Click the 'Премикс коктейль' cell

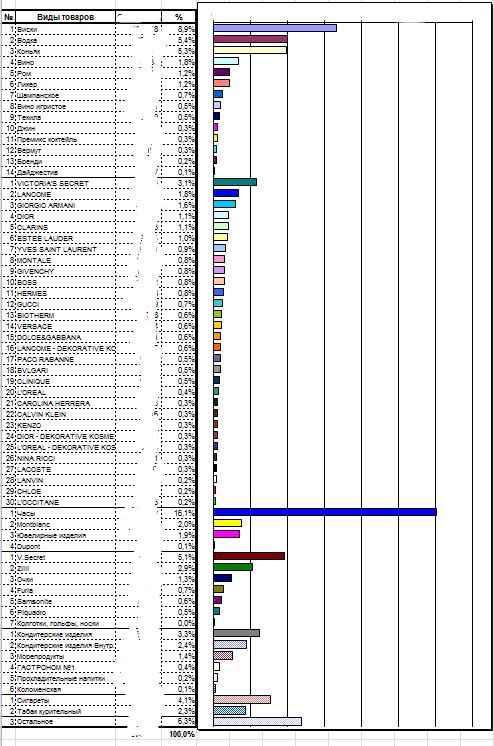click(66, 139)
